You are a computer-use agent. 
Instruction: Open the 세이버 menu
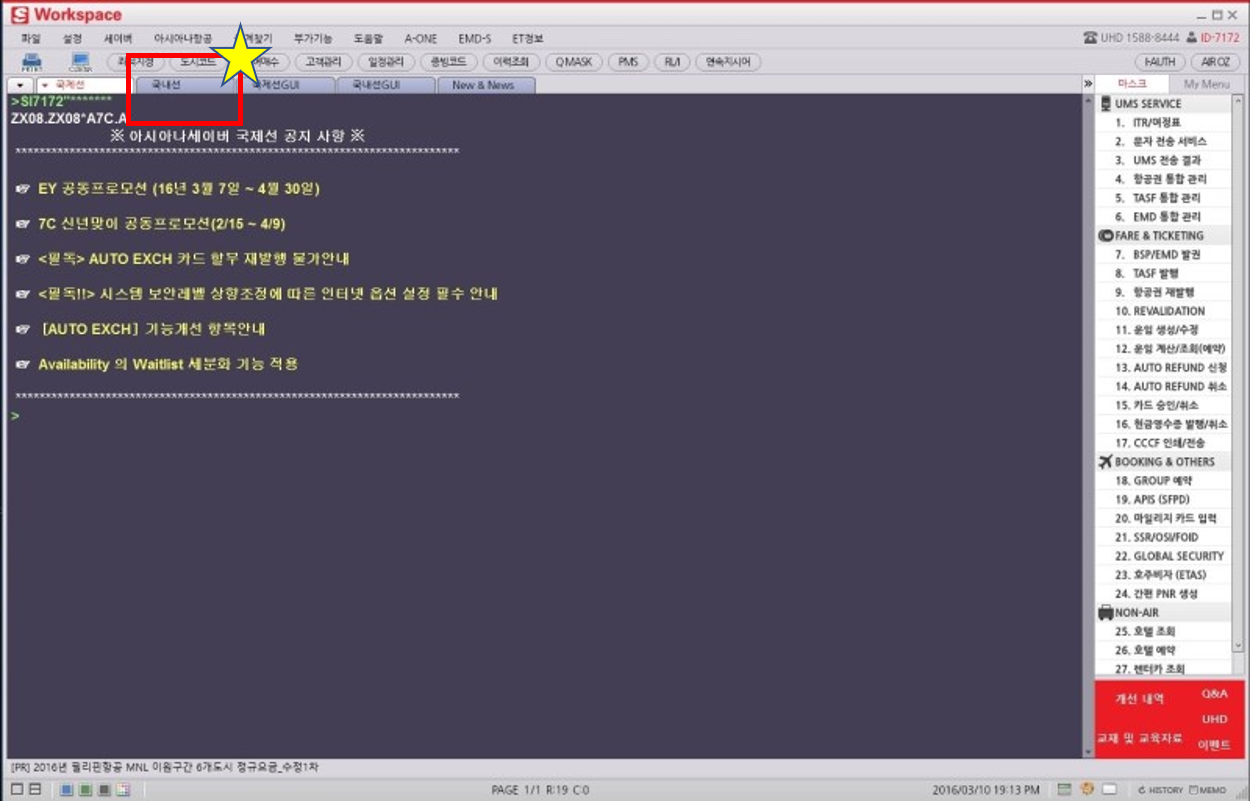coord(118,38)
